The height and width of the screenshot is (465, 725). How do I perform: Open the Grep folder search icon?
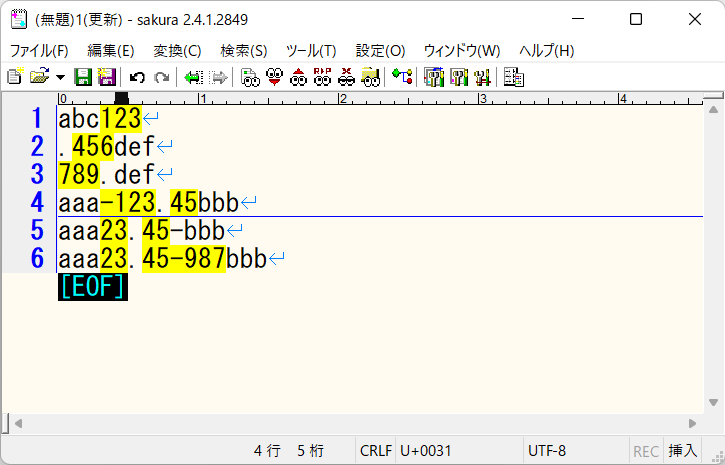coord(370,77)
